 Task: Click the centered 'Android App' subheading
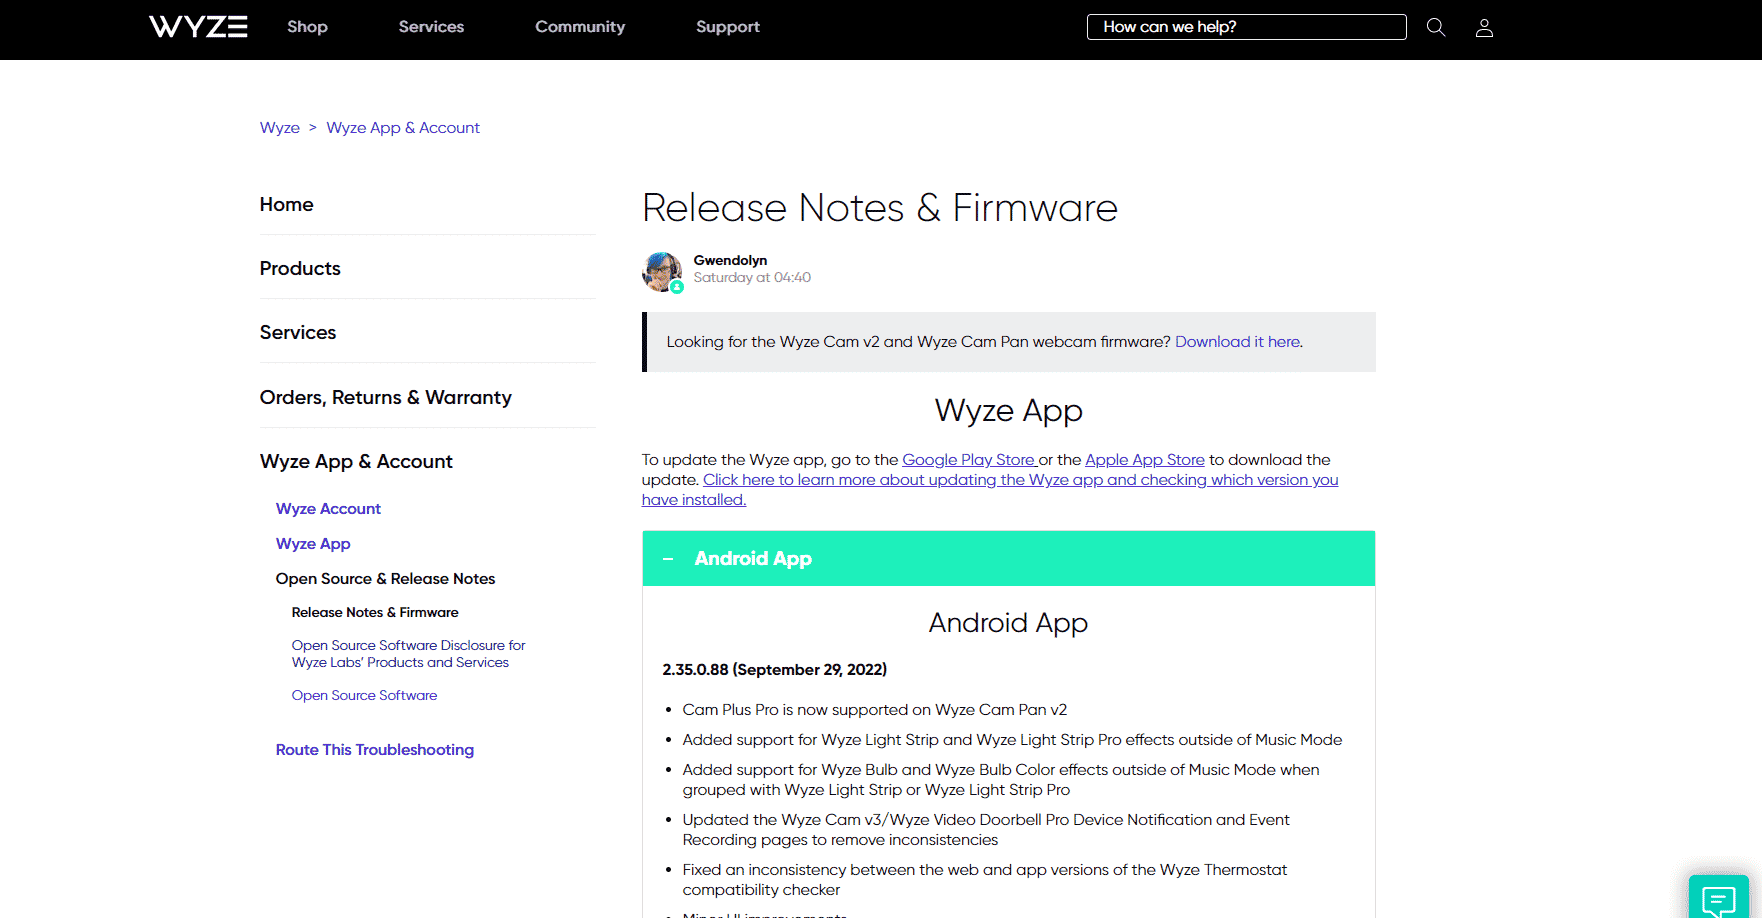1008,623
